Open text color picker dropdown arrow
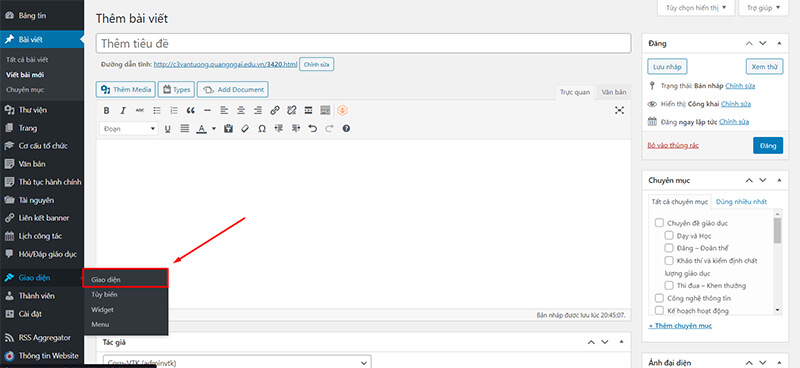Screen dimensions: 800x368 214,129
